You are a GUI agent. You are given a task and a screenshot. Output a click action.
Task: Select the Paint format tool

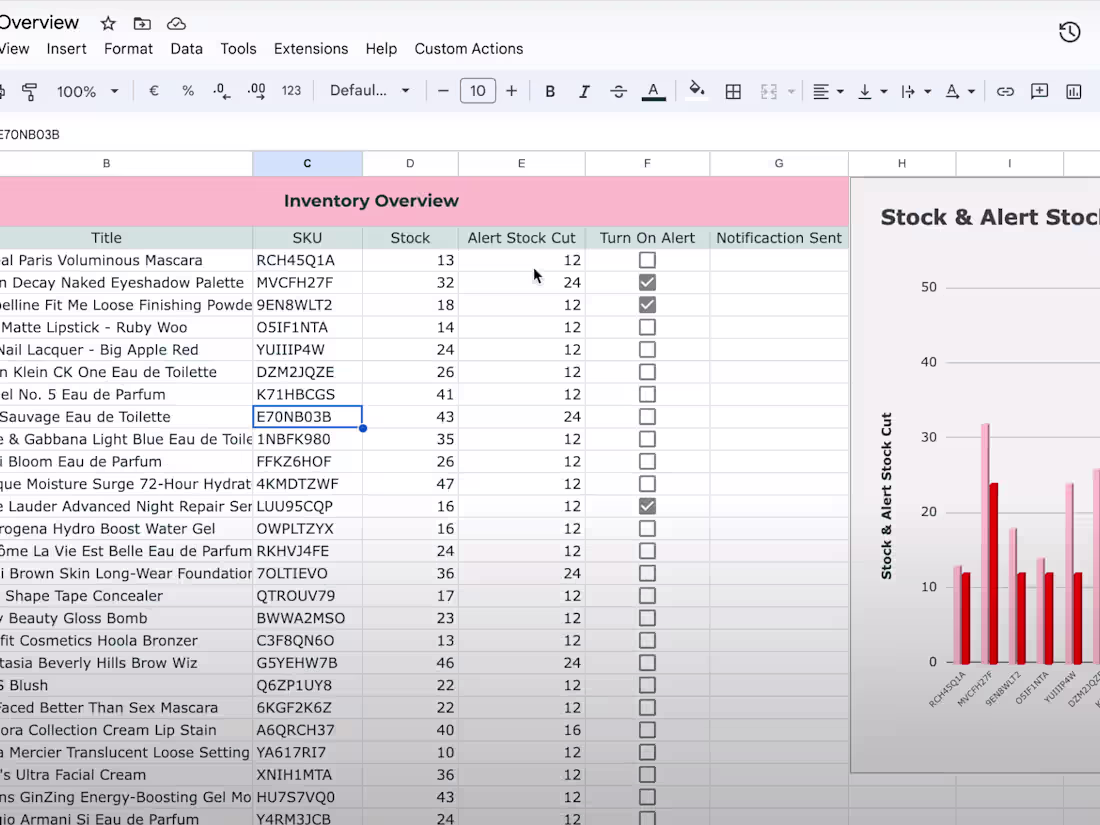coord(30,91)
